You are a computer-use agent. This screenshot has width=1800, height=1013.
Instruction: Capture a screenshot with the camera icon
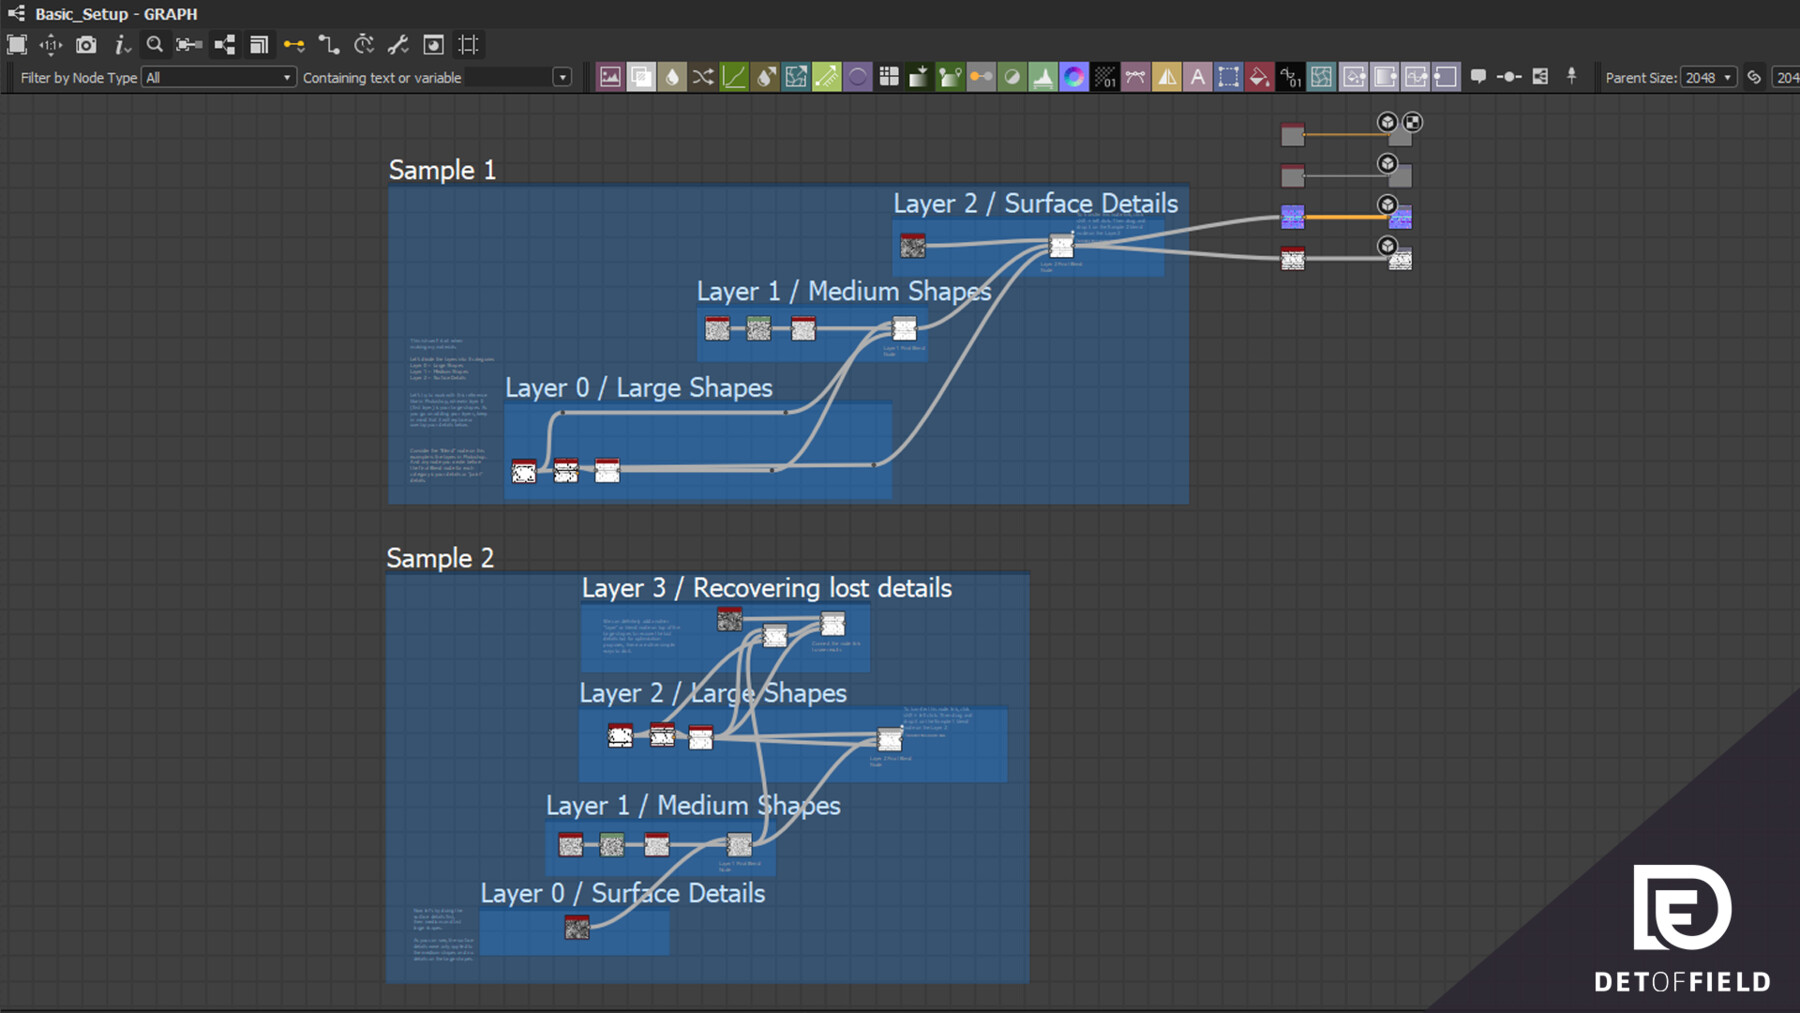click(86, 44)
